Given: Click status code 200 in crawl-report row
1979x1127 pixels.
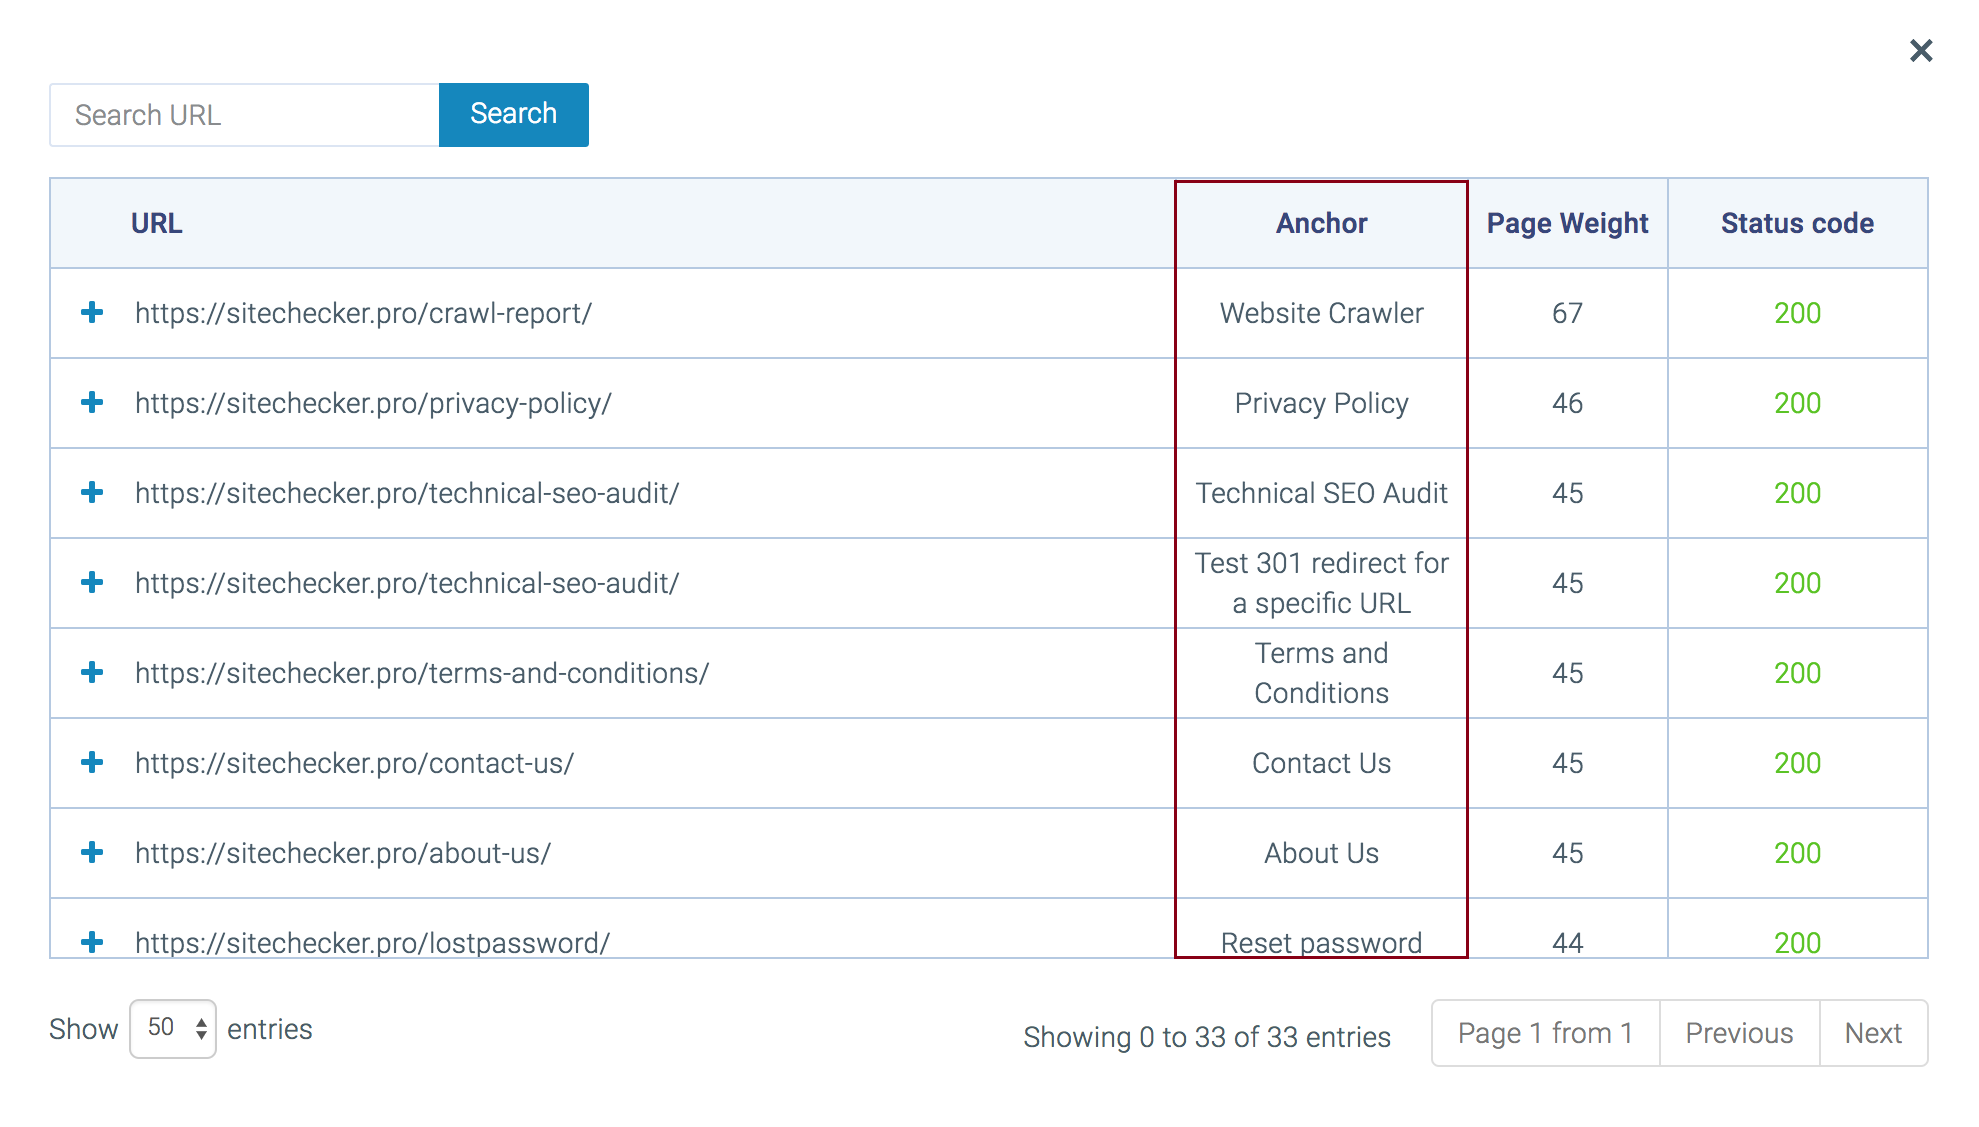Looking at the screenshot, I should (1797, 313).
